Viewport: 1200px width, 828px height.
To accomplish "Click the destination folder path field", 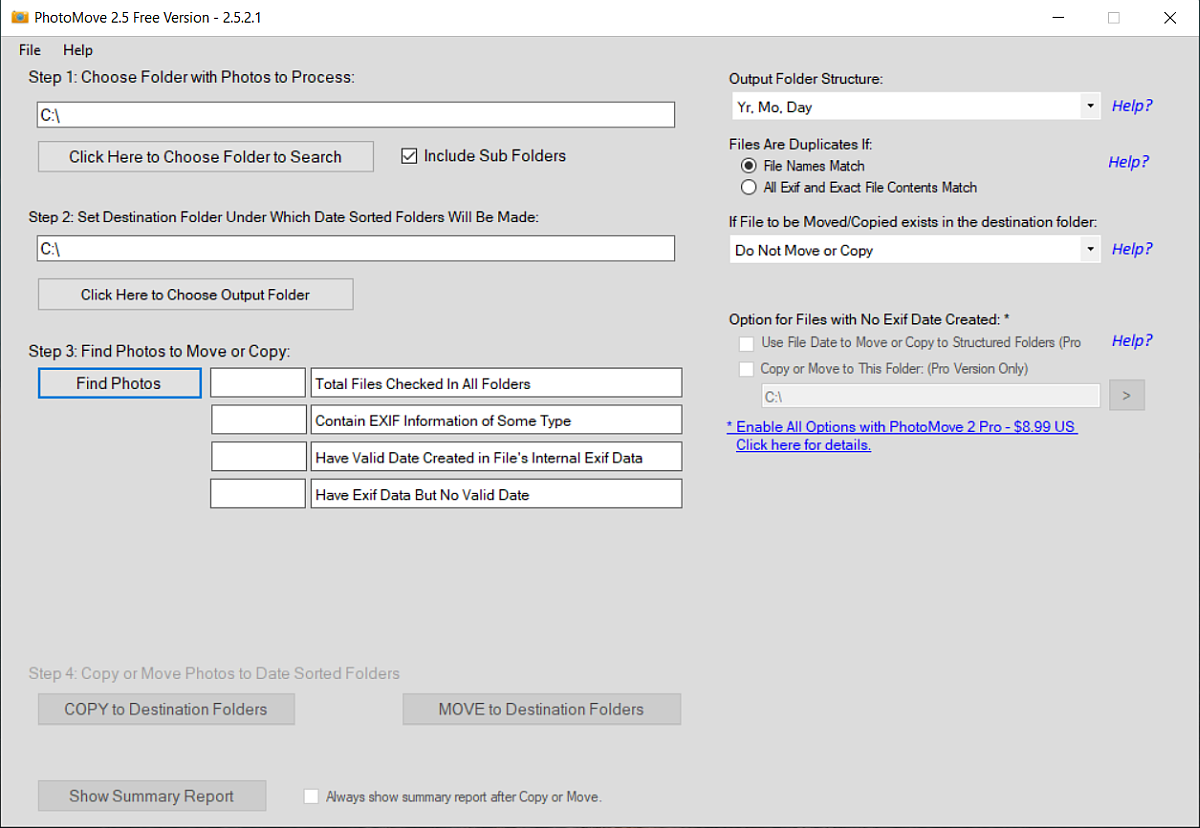I will (x=356, y=249).
